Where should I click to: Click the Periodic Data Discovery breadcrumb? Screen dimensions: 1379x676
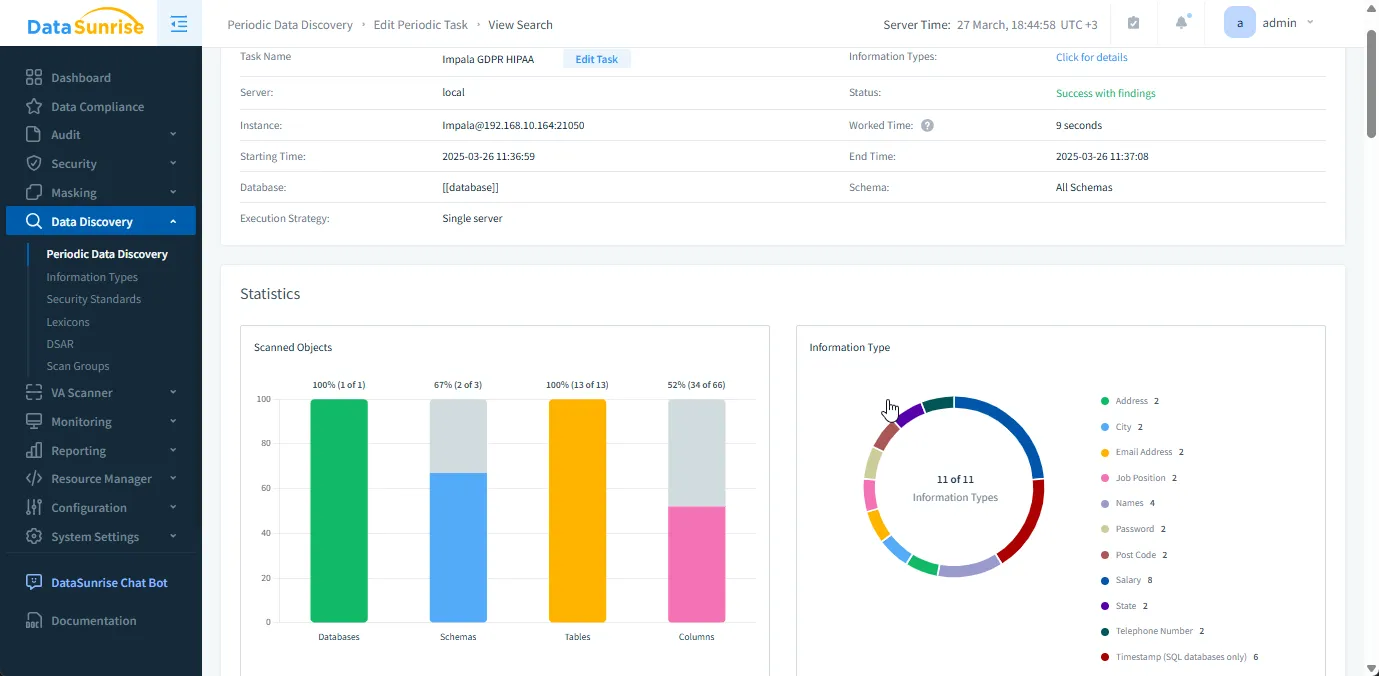tap(290, 25)
